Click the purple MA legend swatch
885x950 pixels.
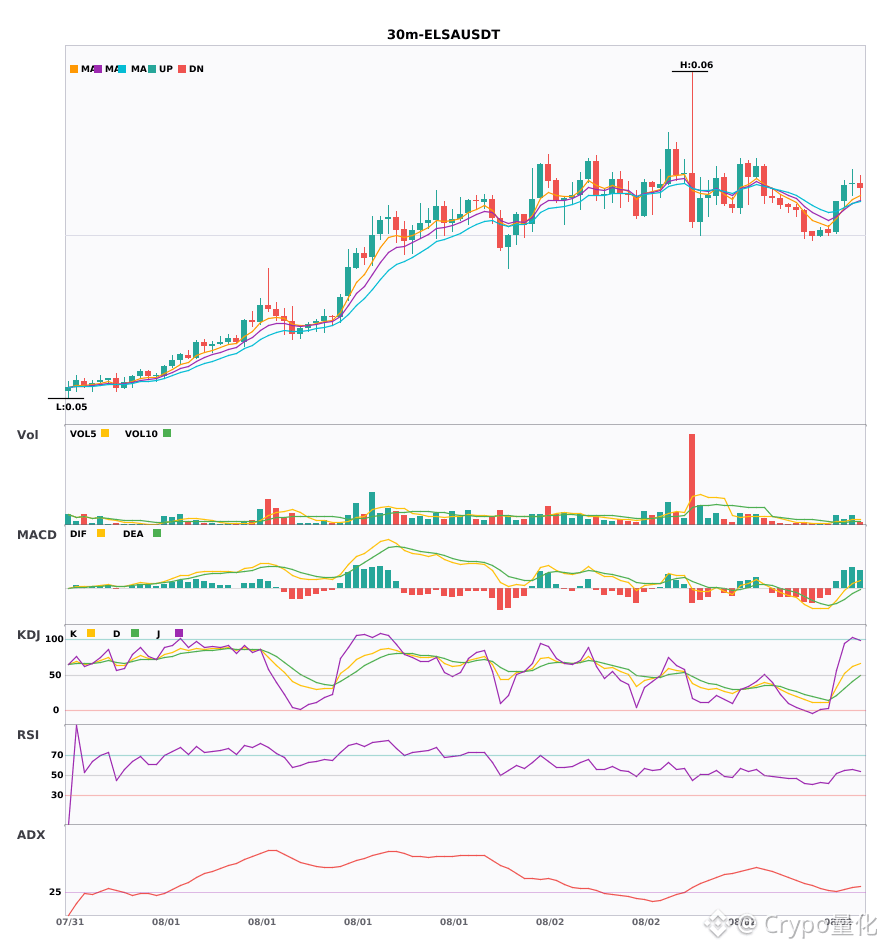point(98,69)
